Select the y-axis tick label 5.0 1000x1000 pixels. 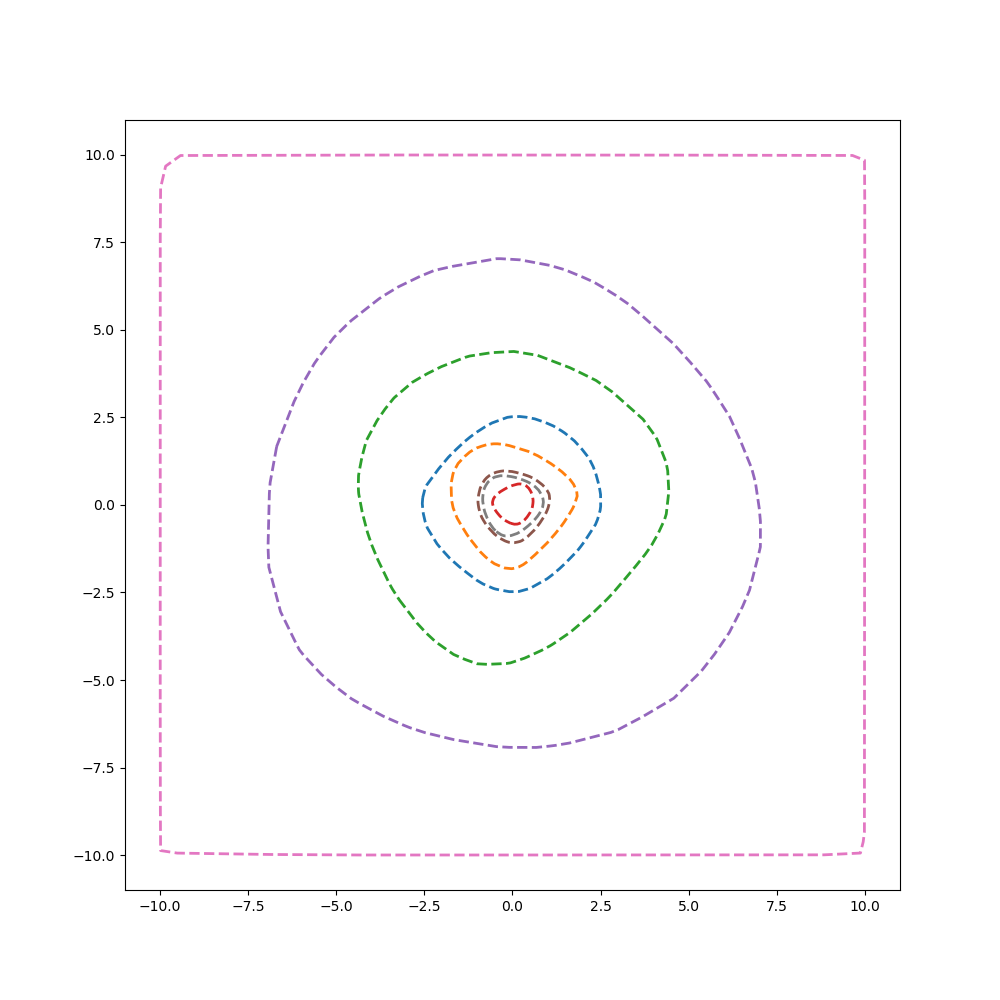pos(105,330)
